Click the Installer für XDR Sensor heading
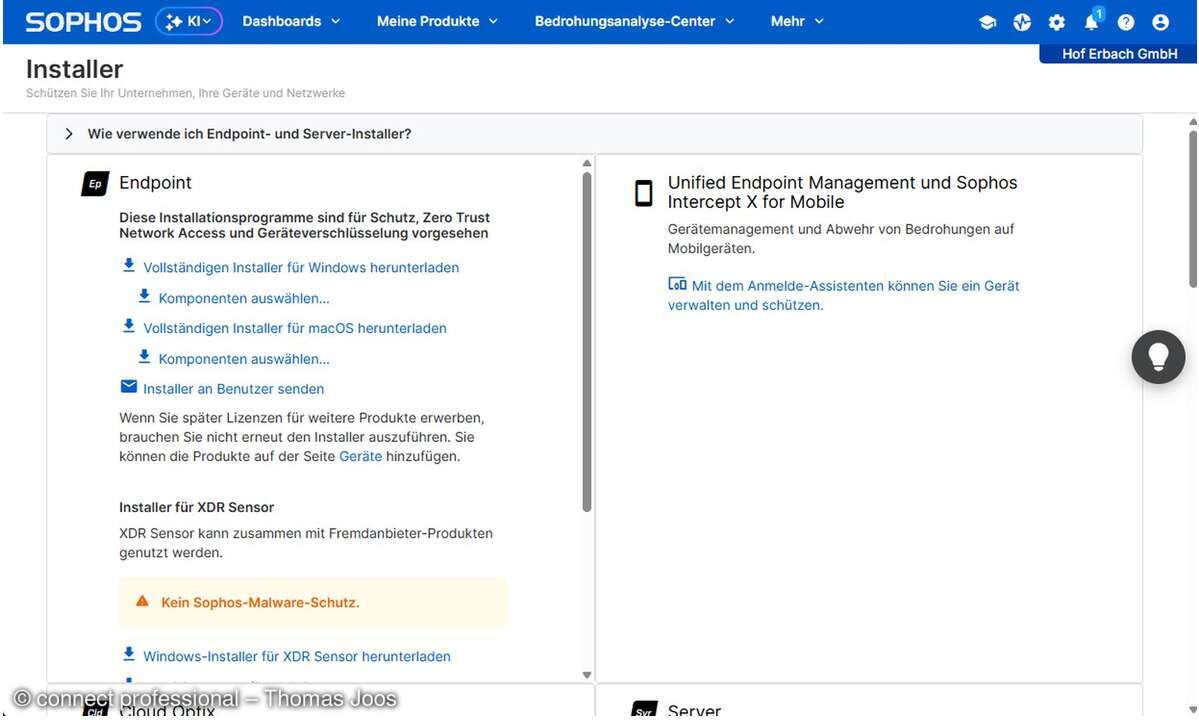This screenshot has width=1199, height=720. (x=197, y=508)
